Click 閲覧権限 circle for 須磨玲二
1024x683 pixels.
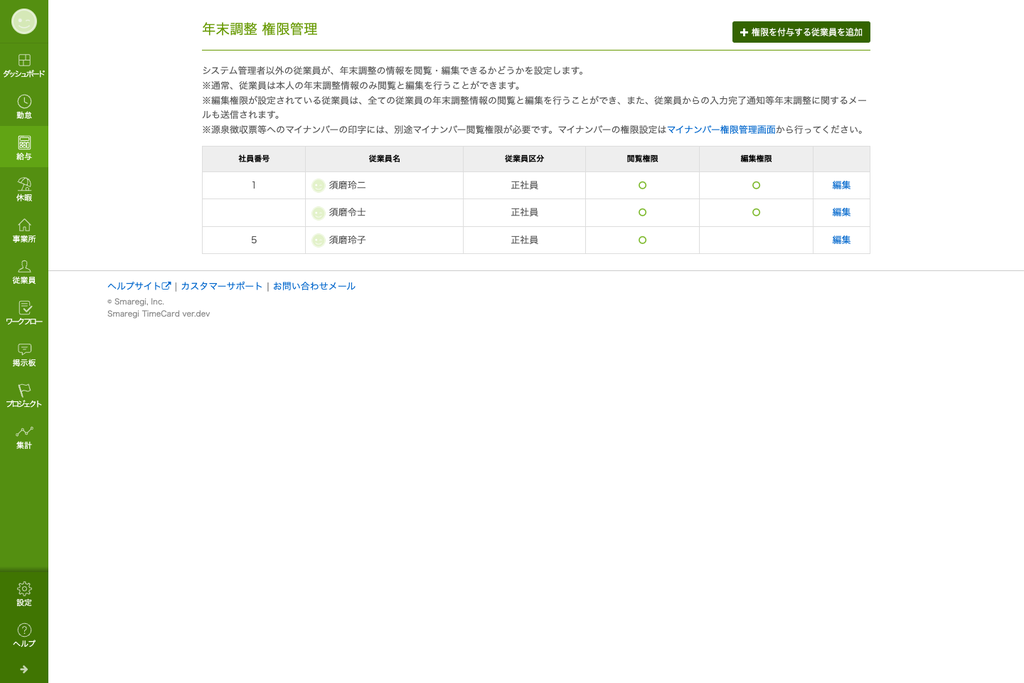pos(643,185)
